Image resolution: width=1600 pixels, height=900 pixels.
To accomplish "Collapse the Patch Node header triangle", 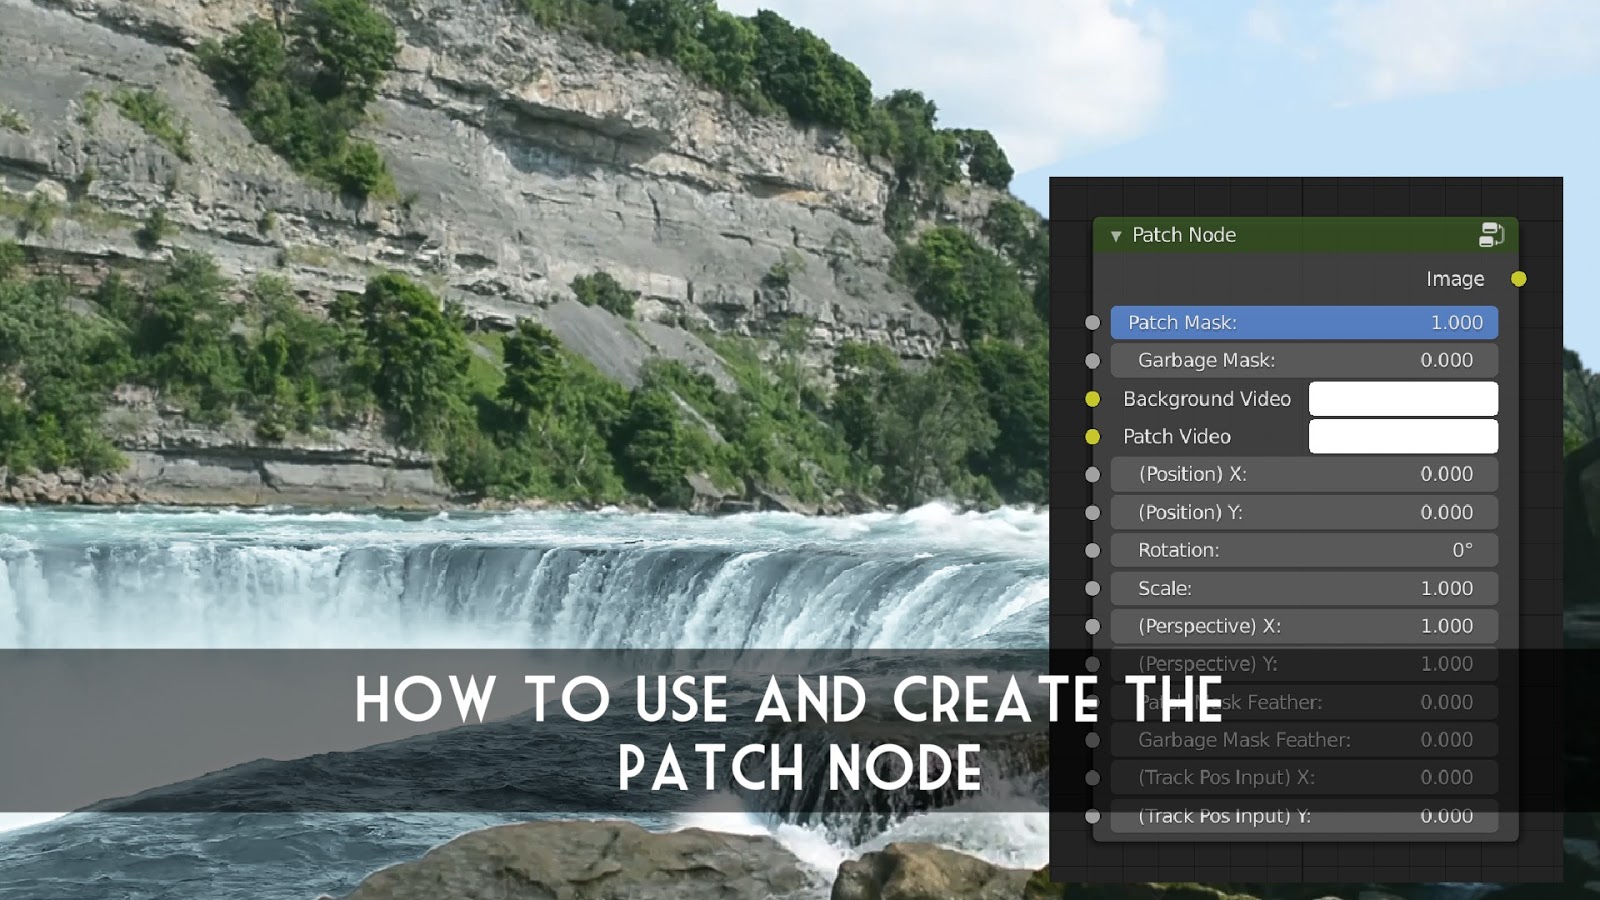I will coord(1115,235).
